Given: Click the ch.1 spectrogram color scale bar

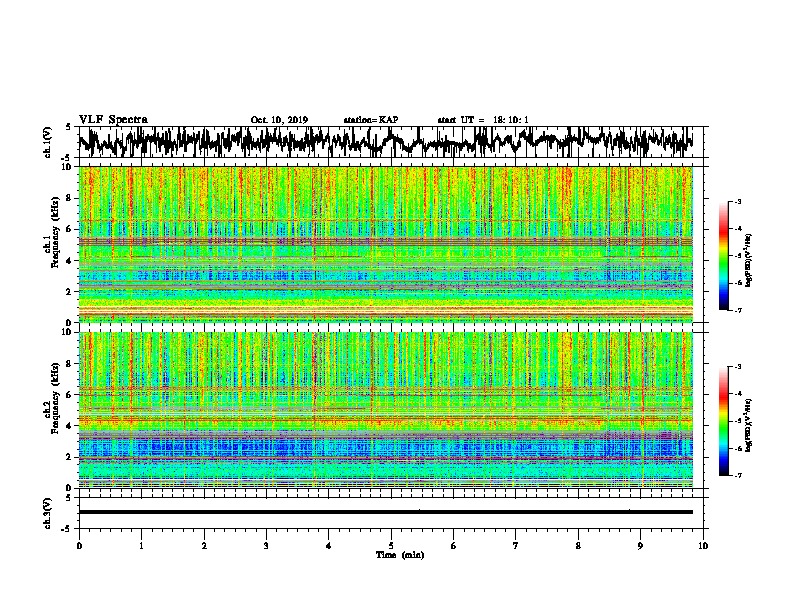Looking at the screenshot, I should (x=723, y=256).
